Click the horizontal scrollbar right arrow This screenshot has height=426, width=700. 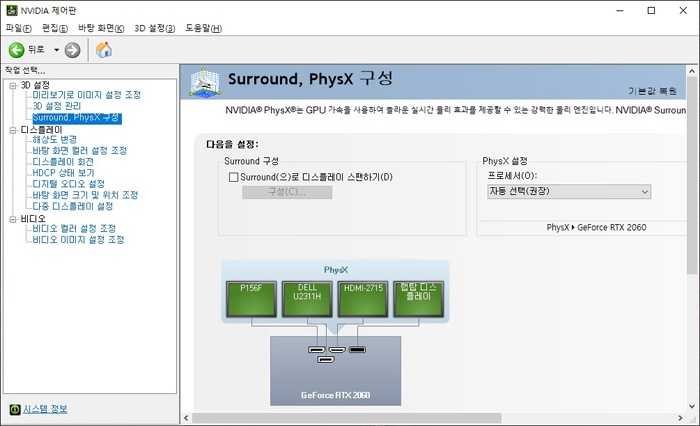(680, 418)
